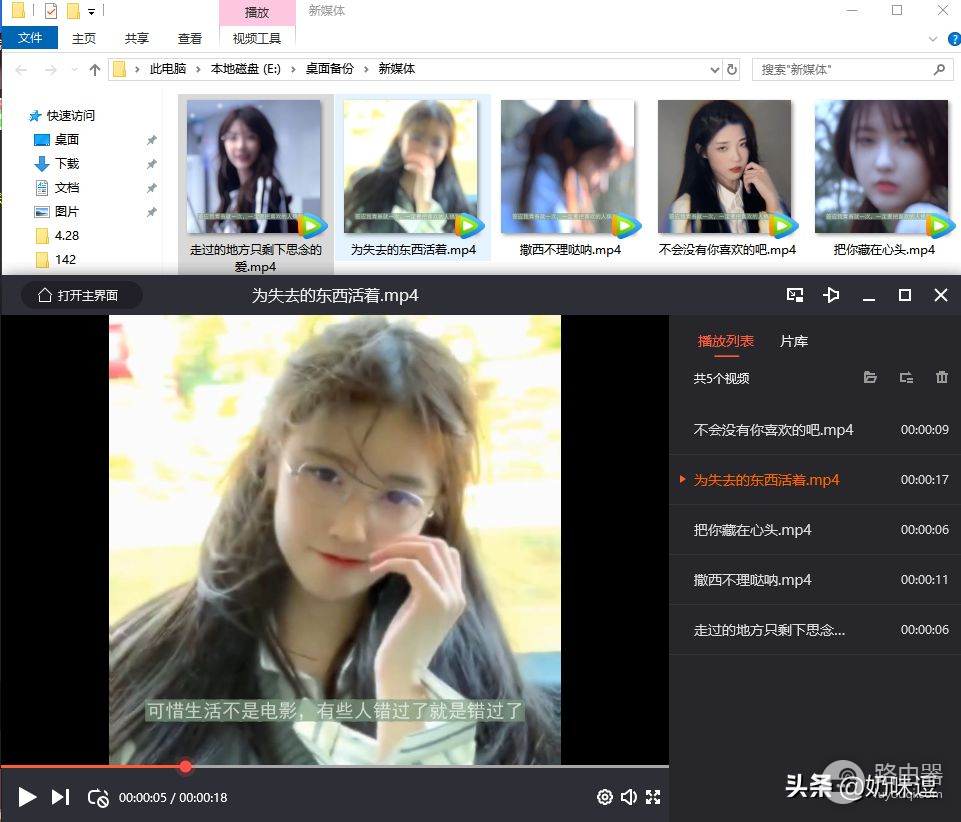Toggle the loop playback mode icon
Viewport: 961px width, 822px height.
tap(97, 797)
